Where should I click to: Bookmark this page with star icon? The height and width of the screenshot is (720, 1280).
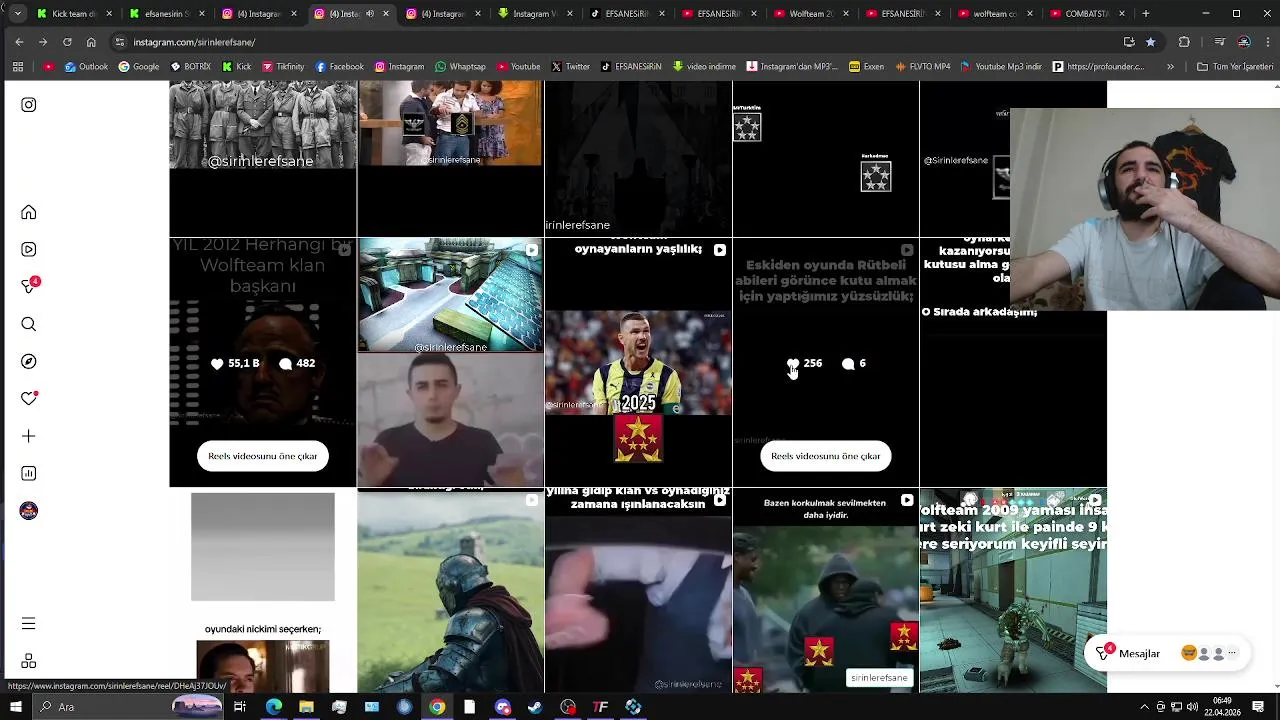1151,42
